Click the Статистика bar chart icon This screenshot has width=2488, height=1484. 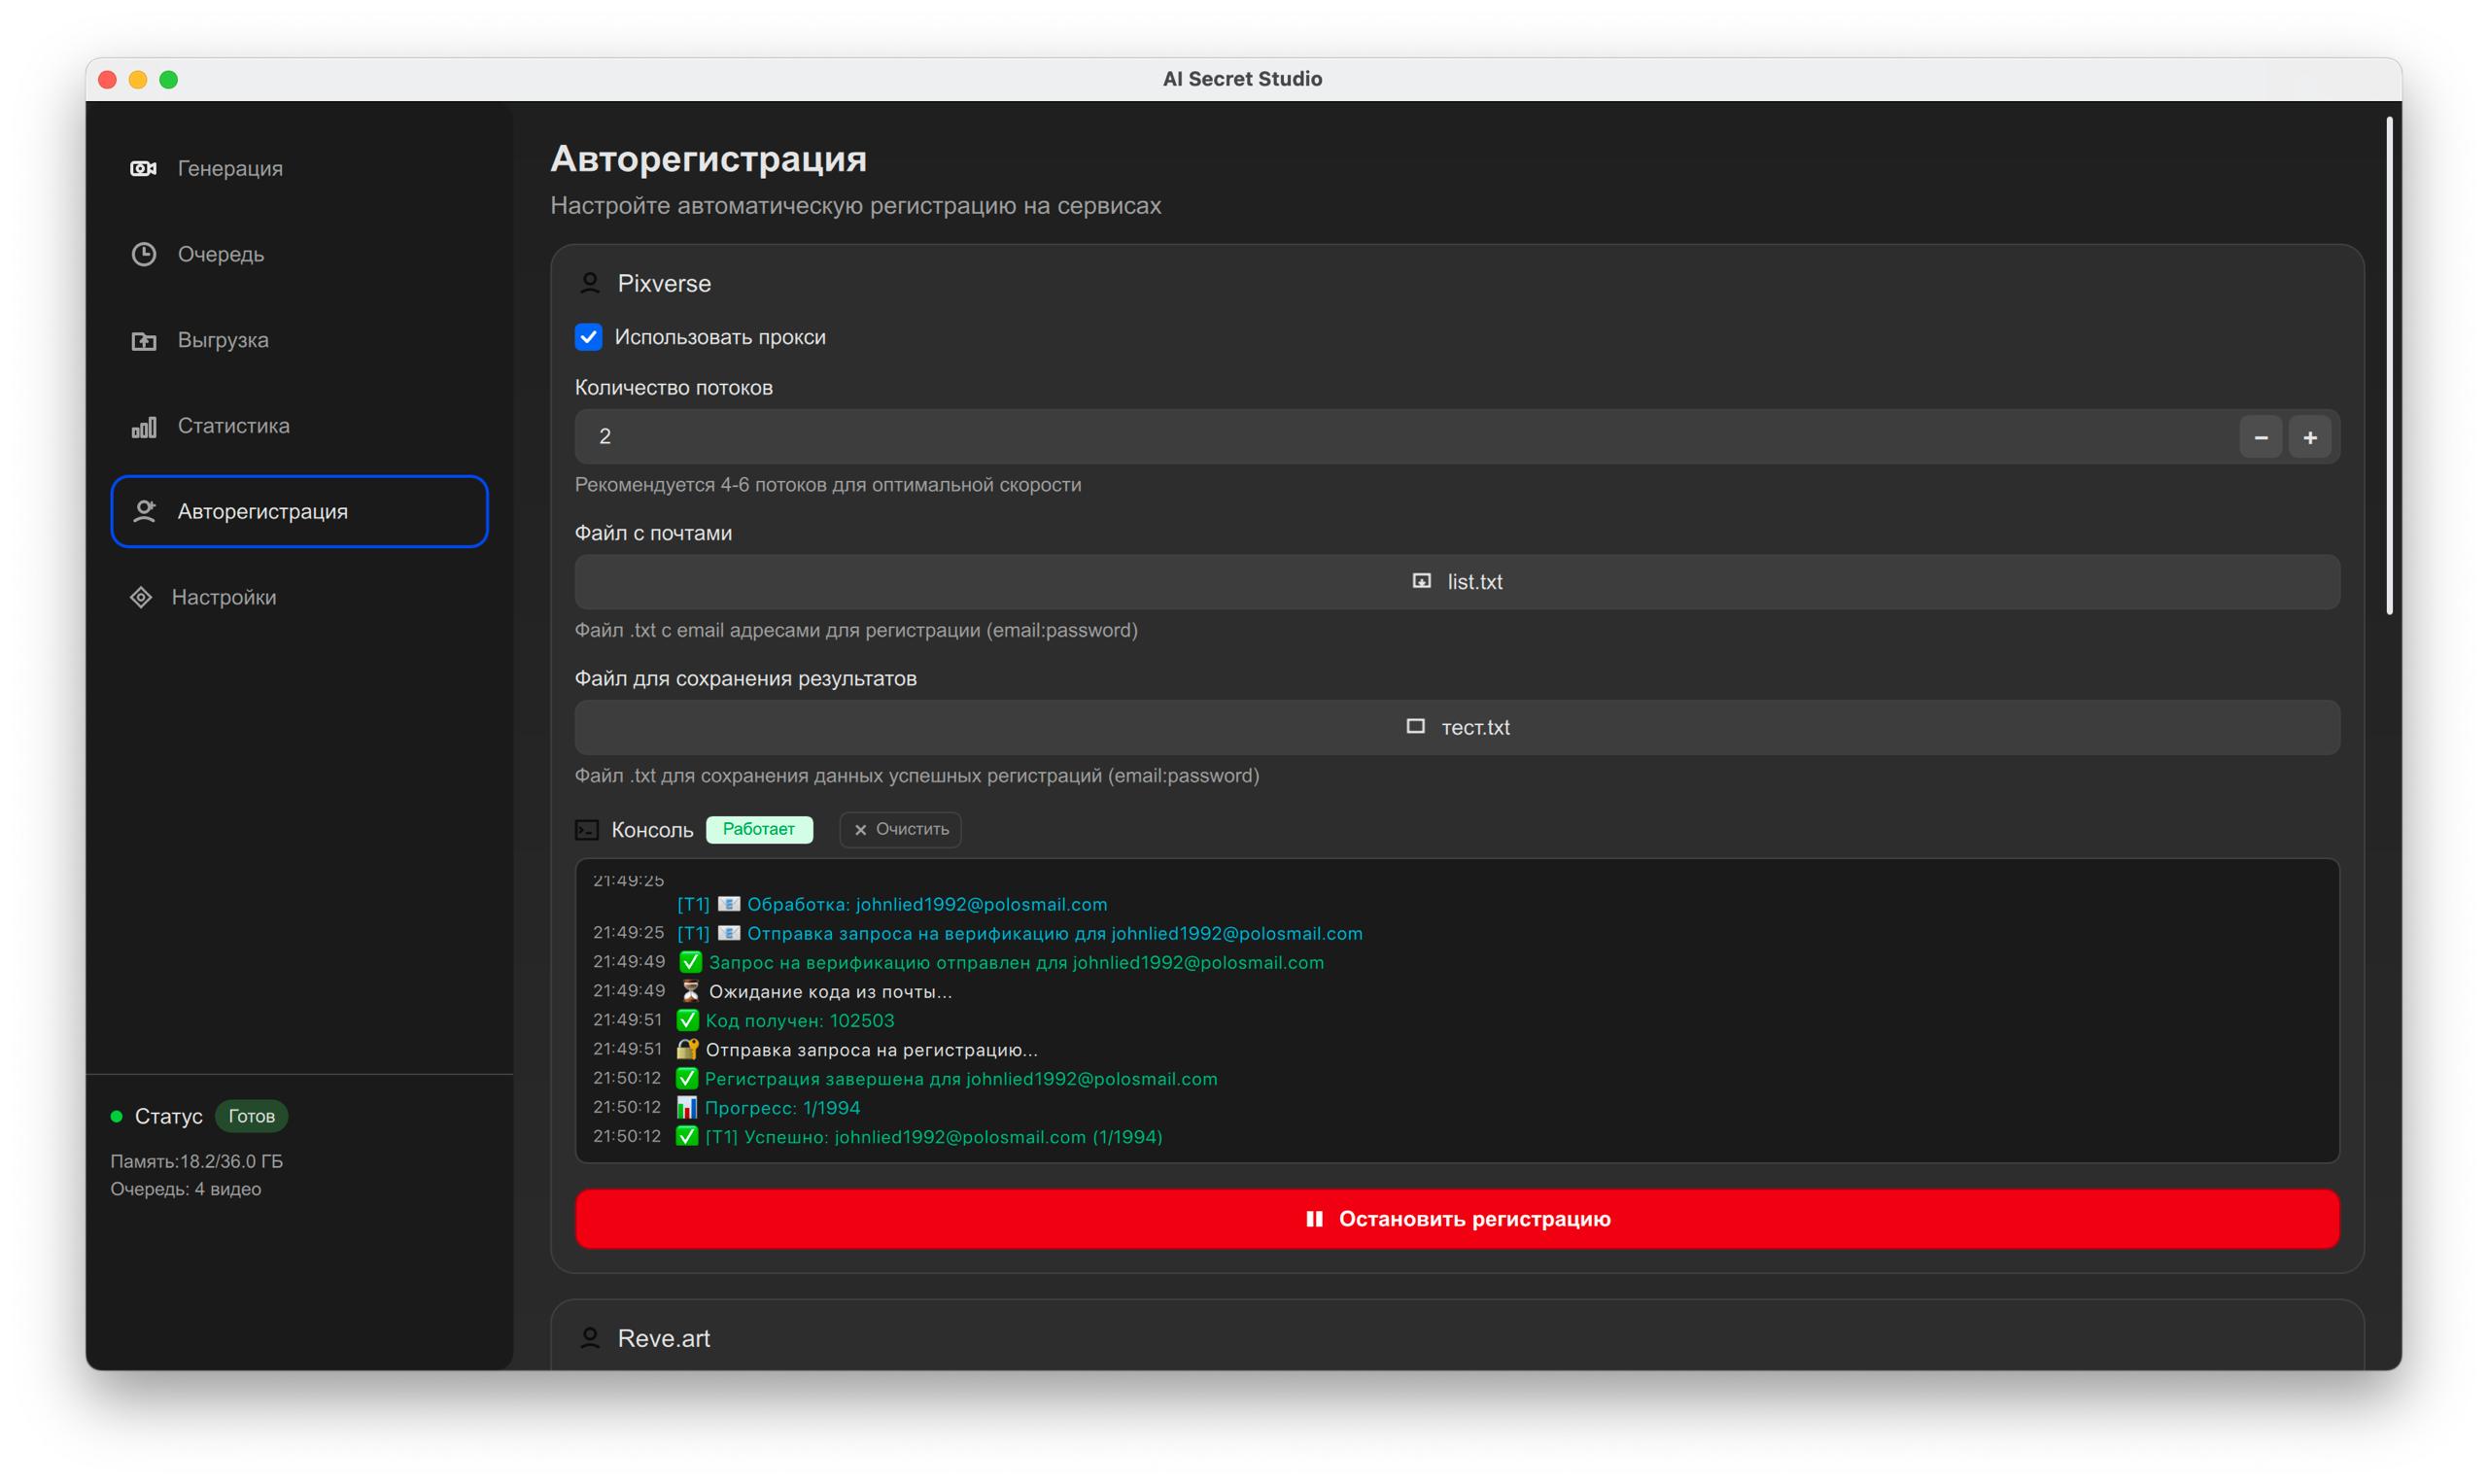tap(144, 427)
